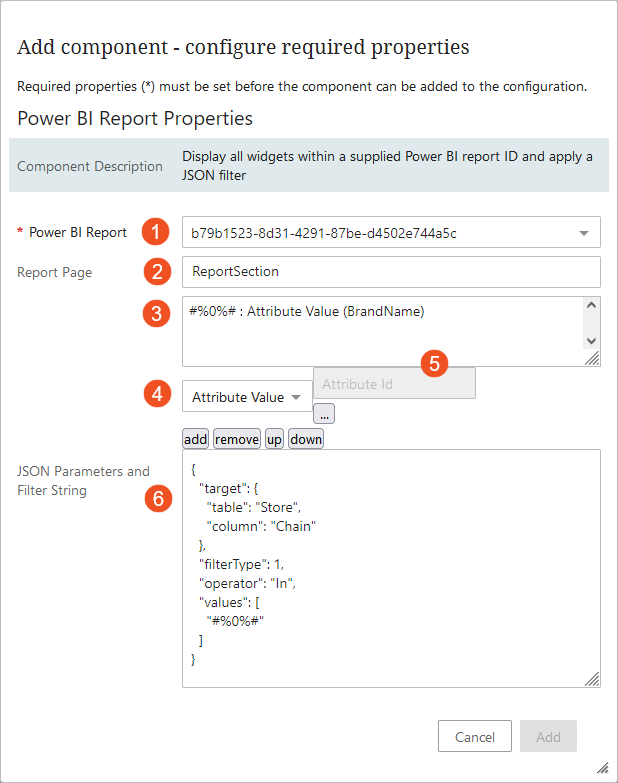Move the parameter up
Screen dimensions: 618x783
pyautogui.click(x=274, y=439)
